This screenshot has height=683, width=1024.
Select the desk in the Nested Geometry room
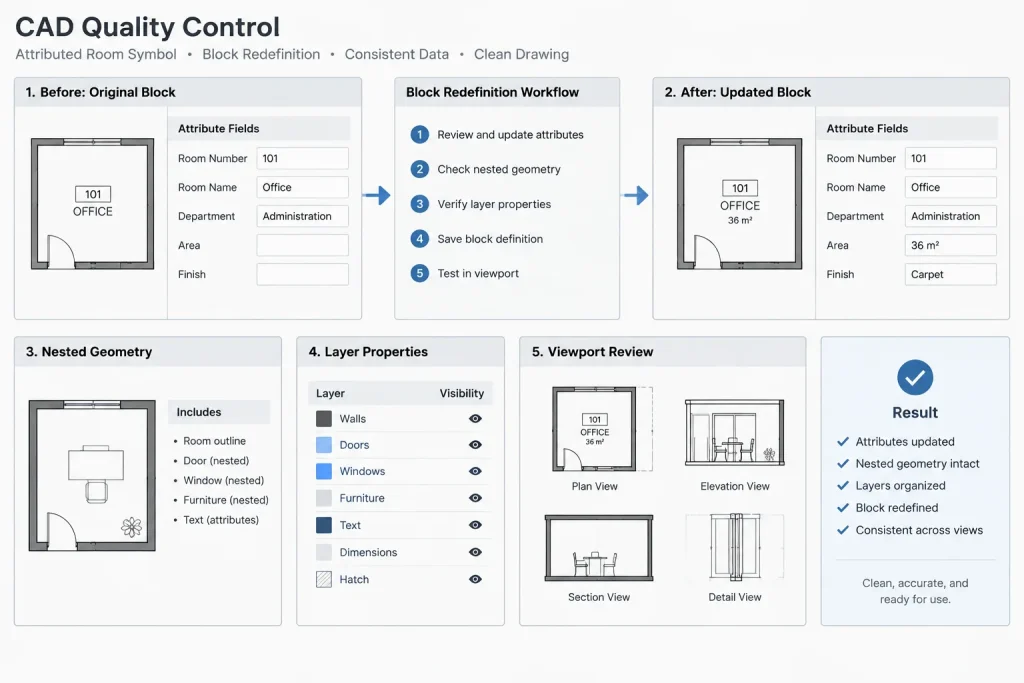click(x=96, y=464)
